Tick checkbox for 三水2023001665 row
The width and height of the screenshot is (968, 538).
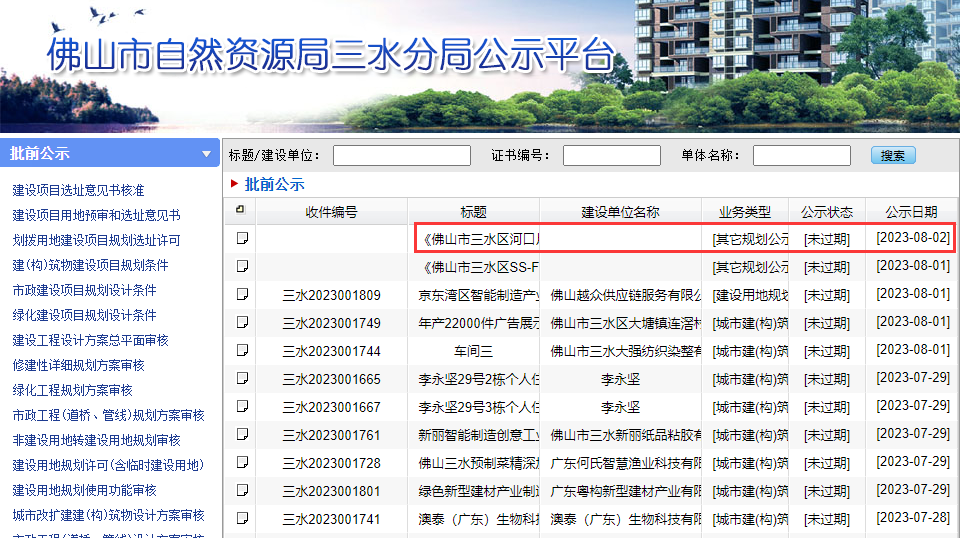point(243,378)
